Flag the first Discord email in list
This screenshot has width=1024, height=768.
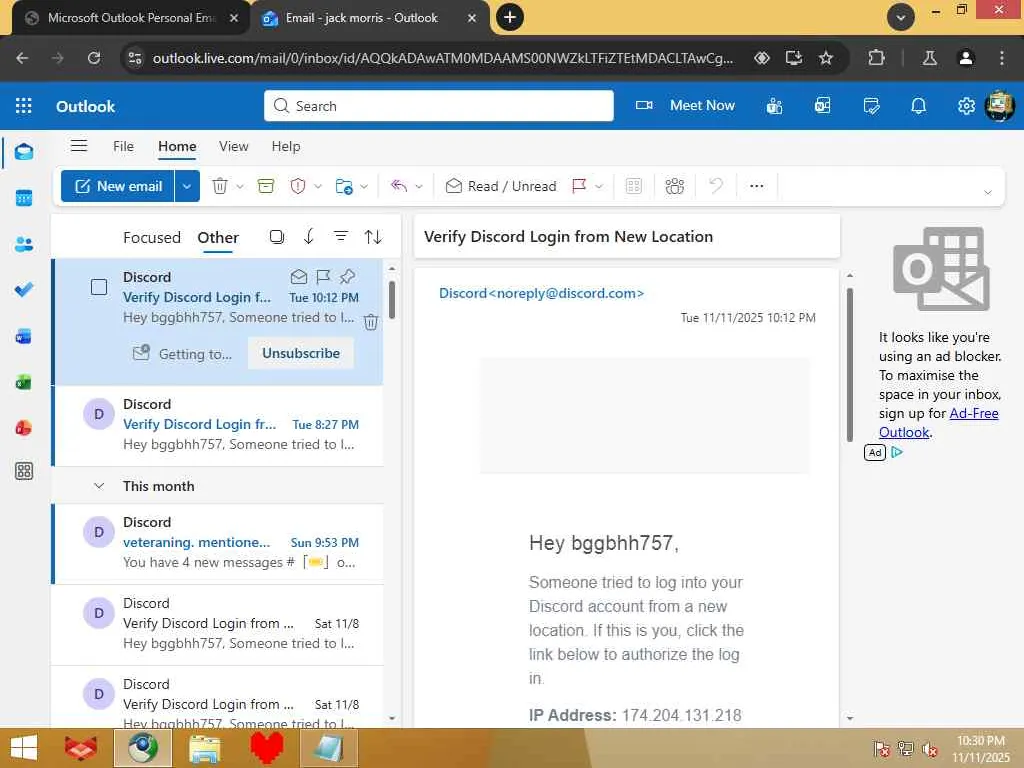[x=323, y=276]
